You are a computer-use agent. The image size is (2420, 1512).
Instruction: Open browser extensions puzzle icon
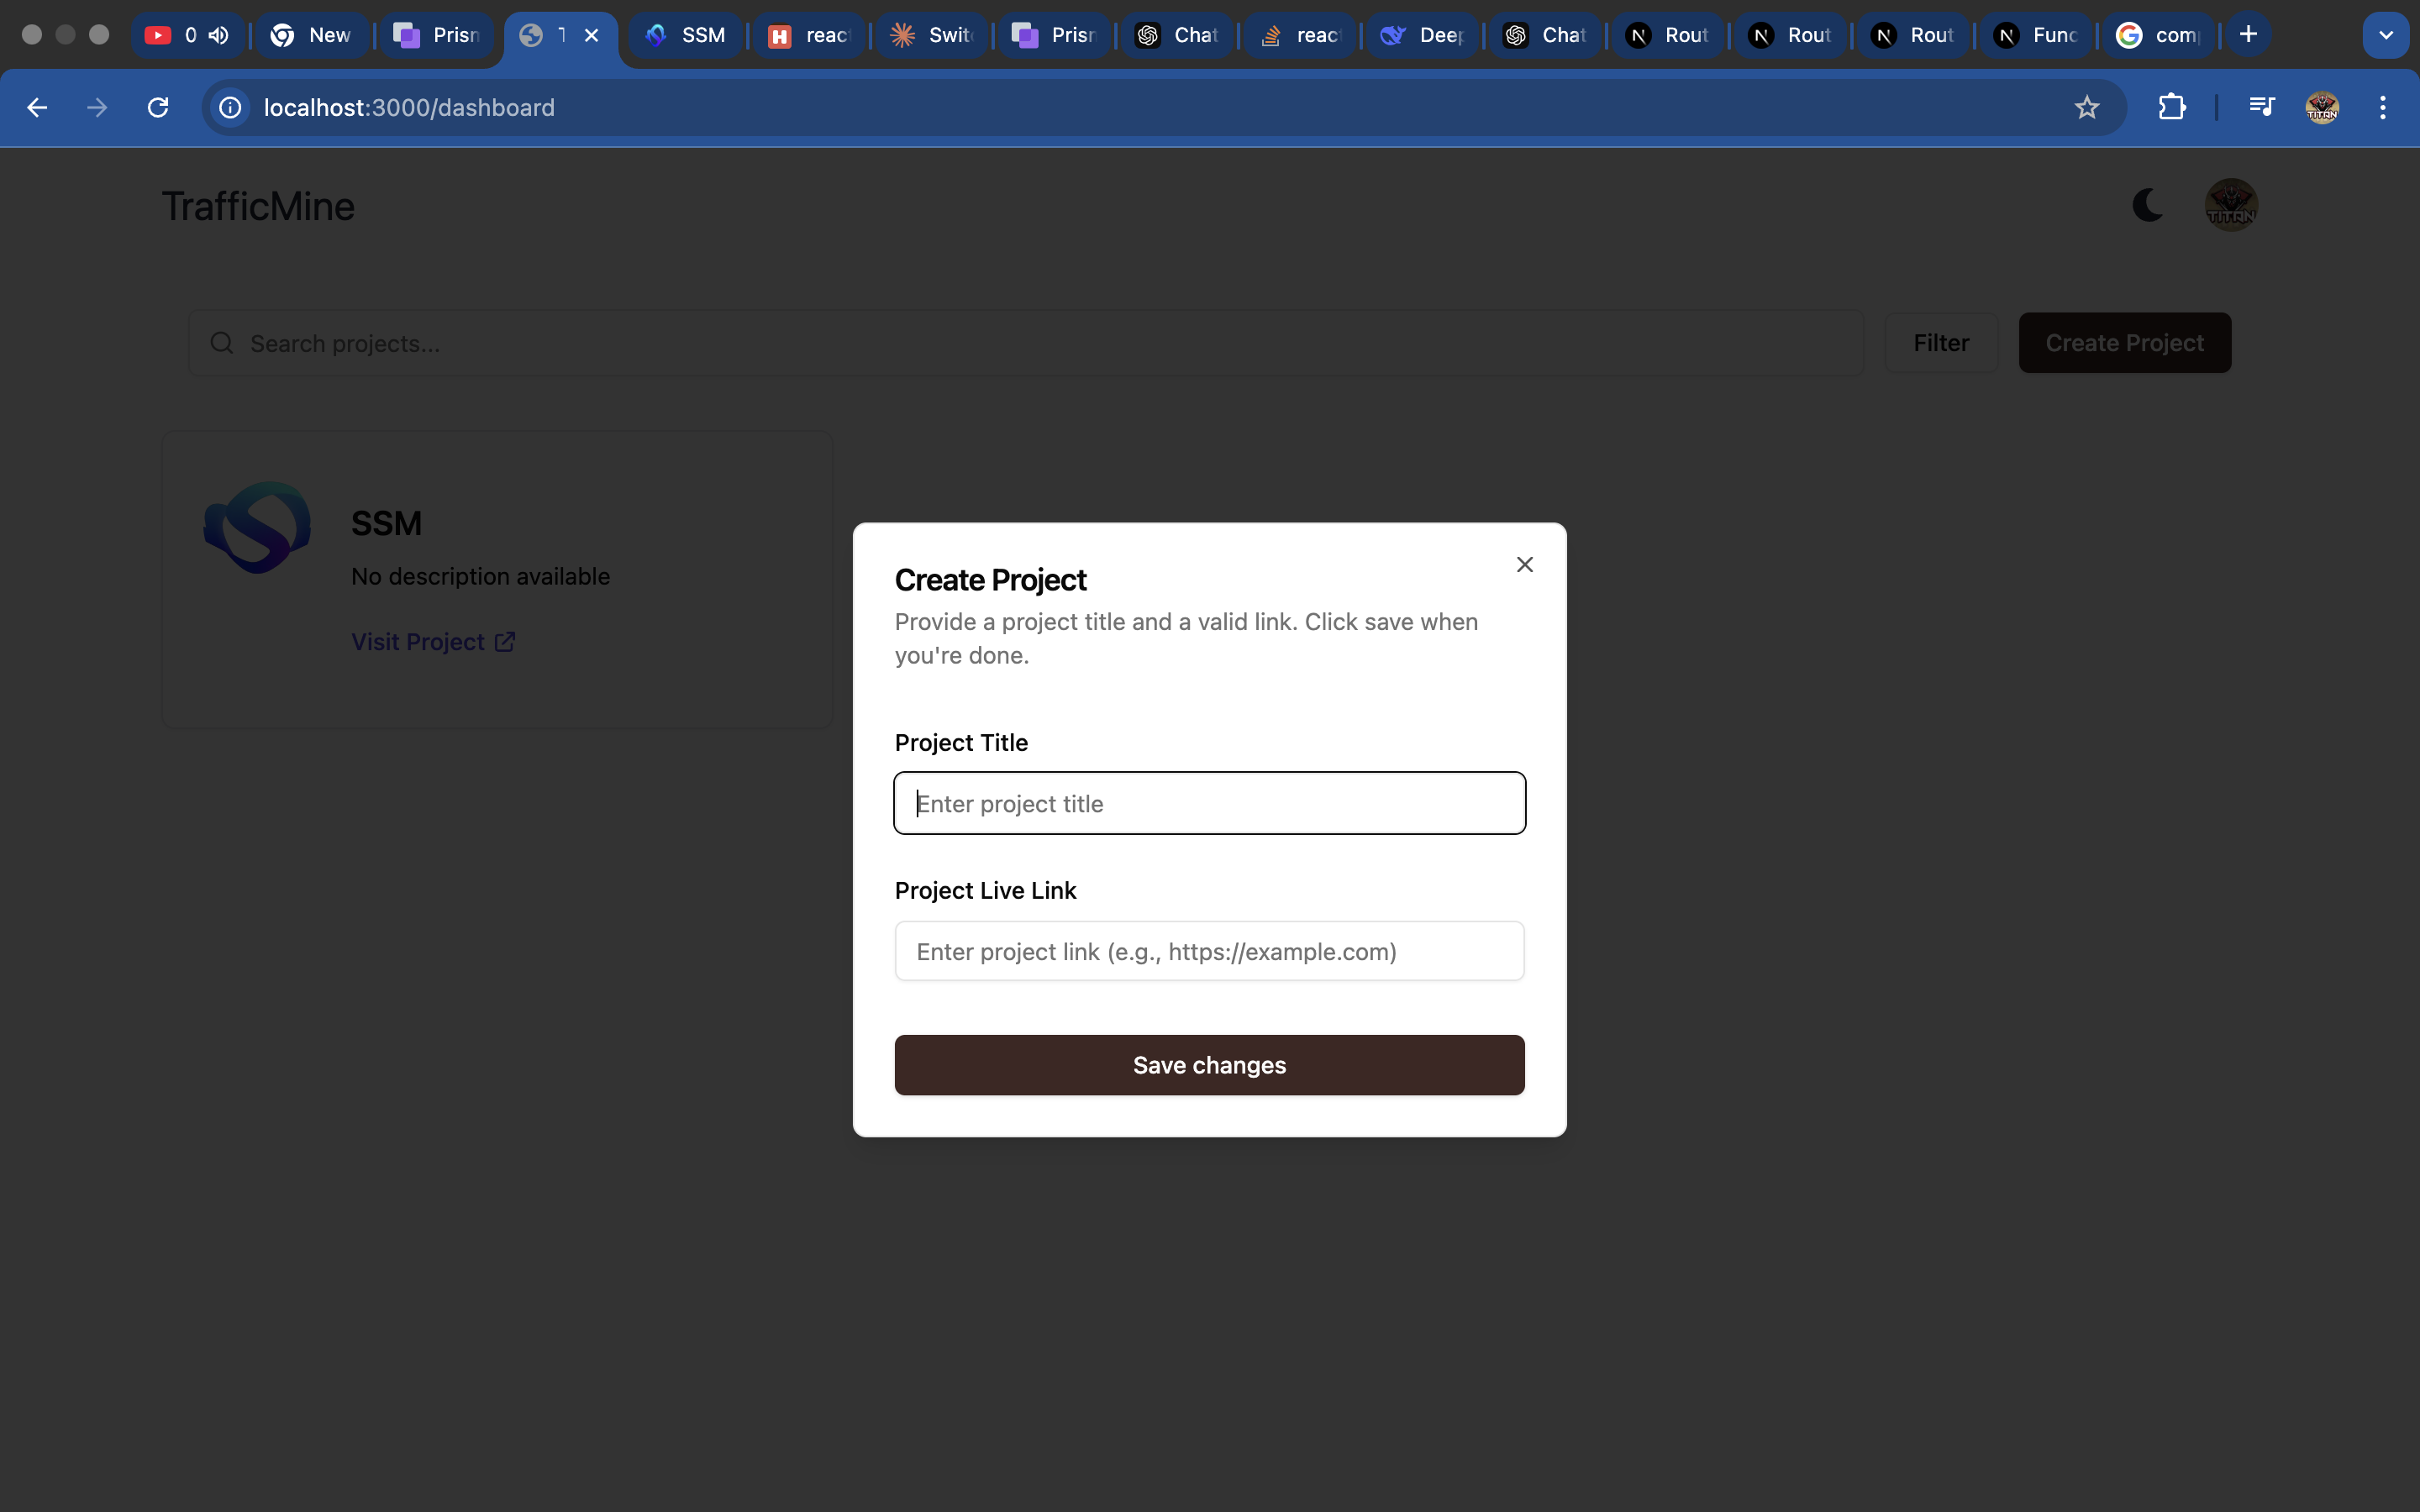pos(2171,108)
